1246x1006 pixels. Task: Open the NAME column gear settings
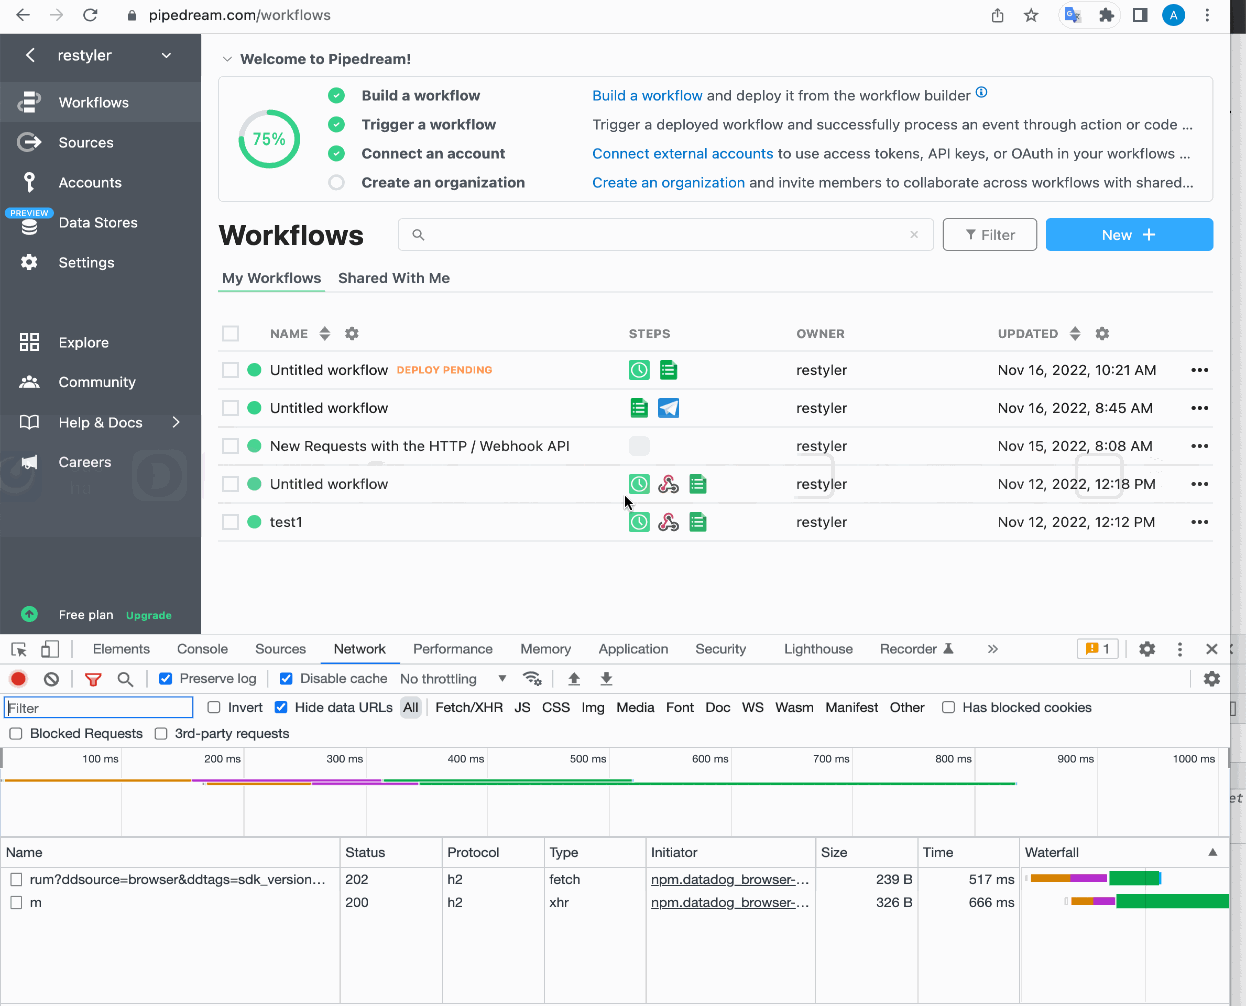(352, 333)
